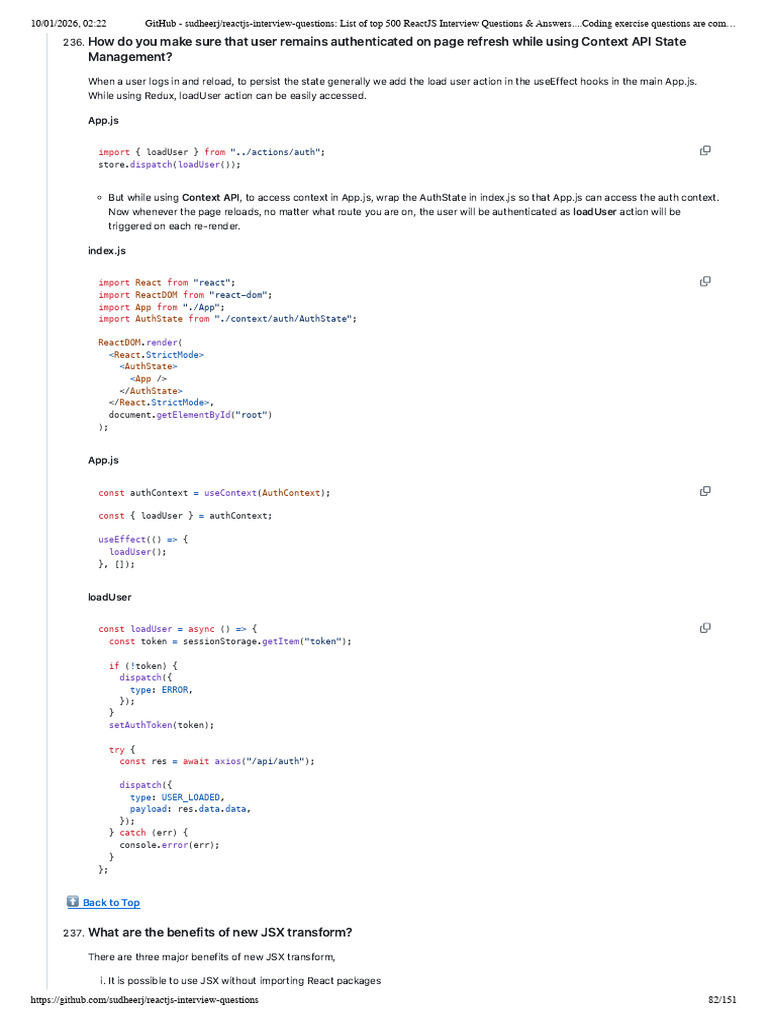Click the 'const { loadUser } = authContext;' line
Image resolution: width=768 pixels, height=1024 pixels.
click(185, 516)
